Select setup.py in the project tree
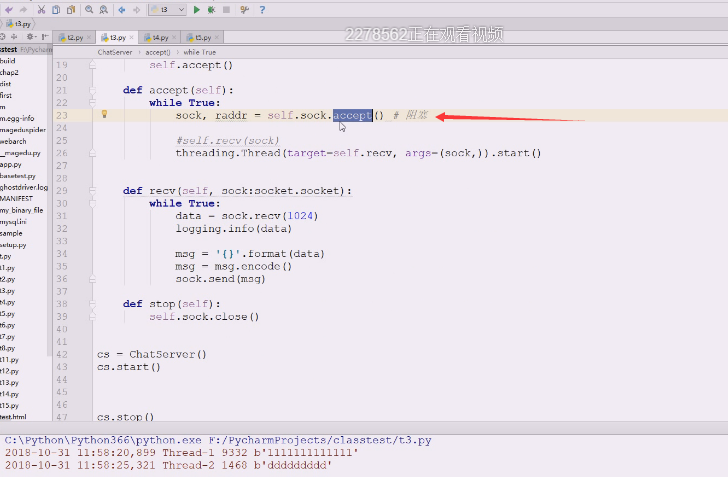 13,245
